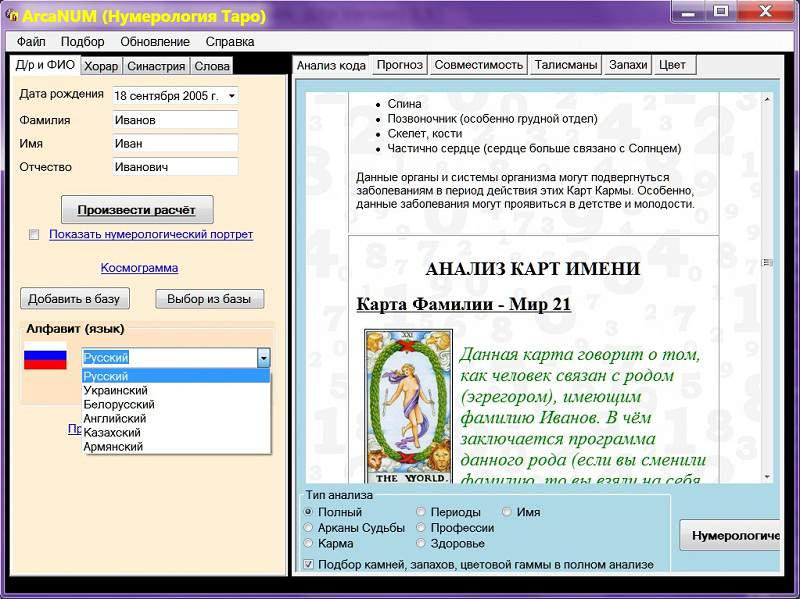800x599 pixels.
Task: Select the Имя analysis radio button
Action: tap(507, 512)
